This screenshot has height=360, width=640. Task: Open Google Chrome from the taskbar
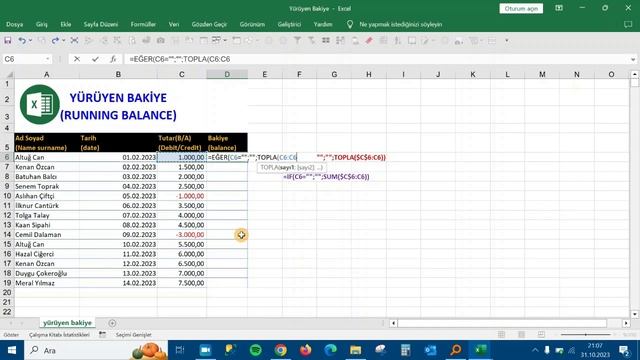pyautogui.click(x=280, y=350)
